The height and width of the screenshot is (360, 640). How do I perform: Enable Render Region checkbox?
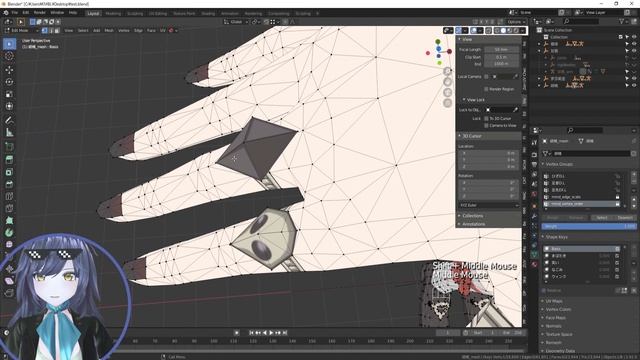[x=486, y=89]
